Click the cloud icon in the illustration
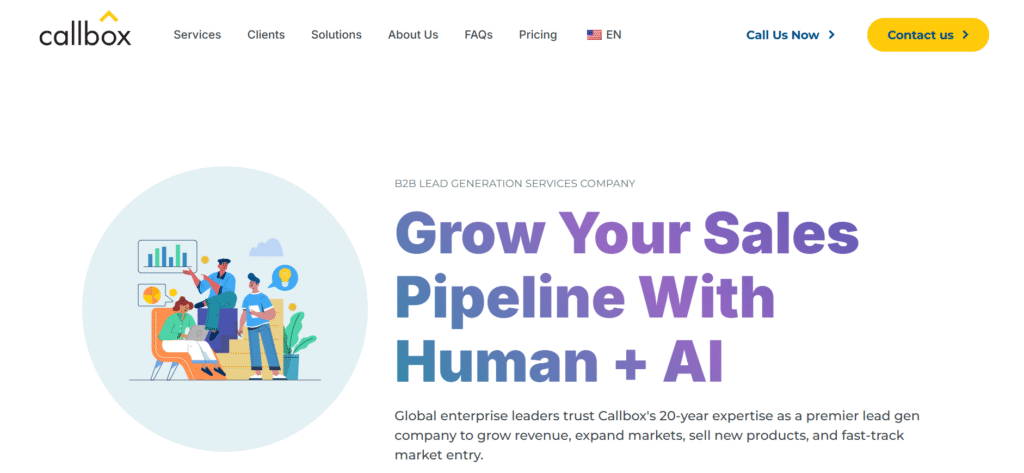 pos(267,247)
